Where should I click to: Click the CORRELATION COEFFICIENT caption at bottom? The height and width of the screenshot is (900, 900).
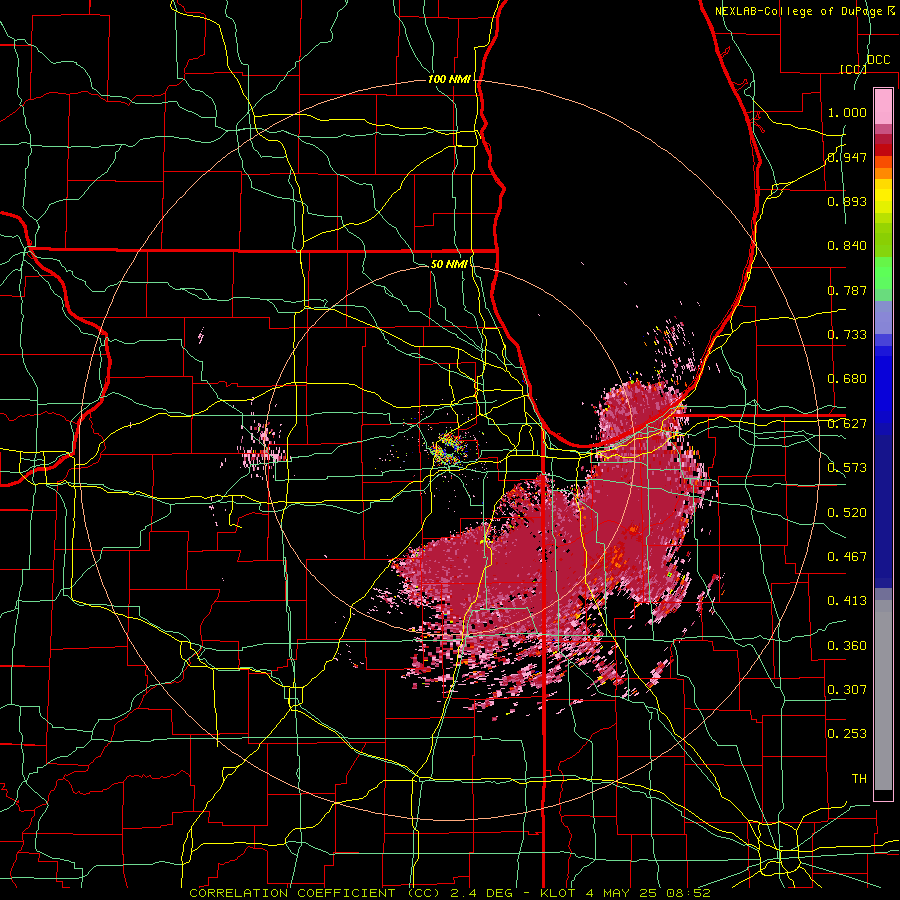pos(450,893)
